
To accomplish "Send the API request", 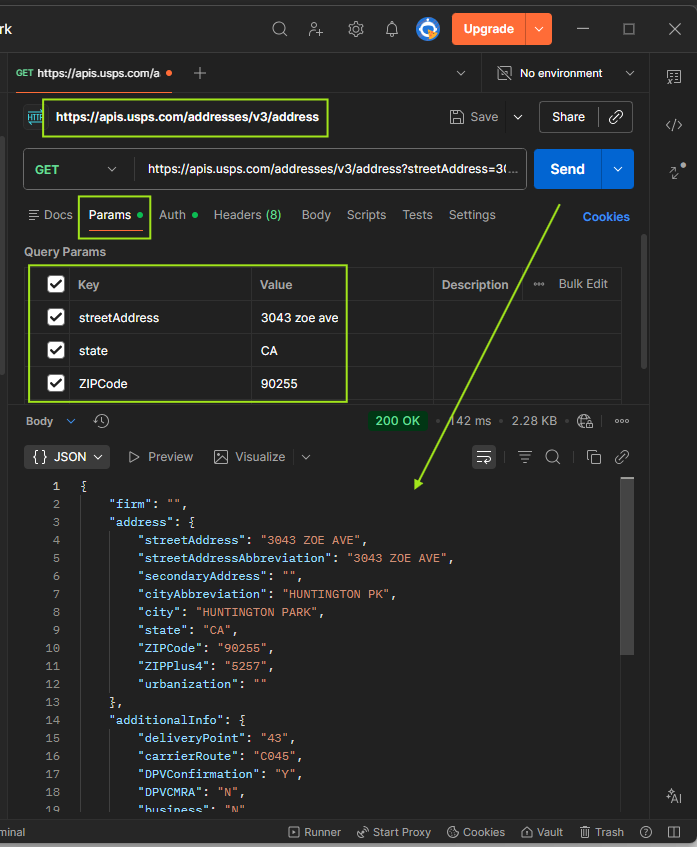I will 567,169.
